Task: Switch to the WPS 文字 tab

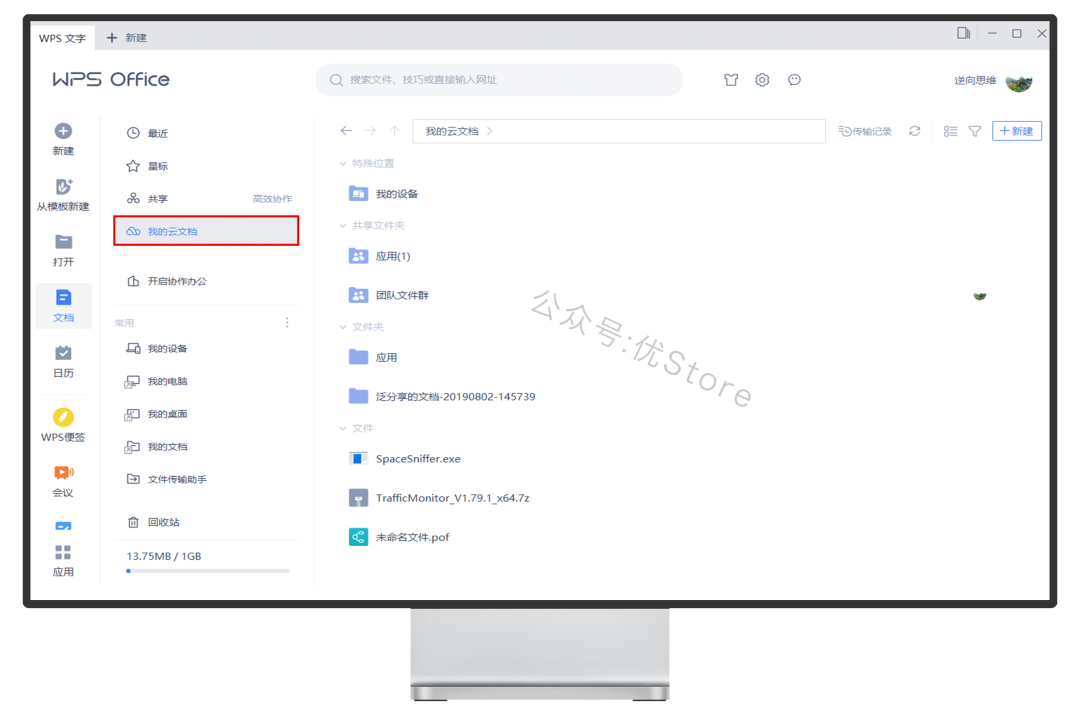Action: 62,38
